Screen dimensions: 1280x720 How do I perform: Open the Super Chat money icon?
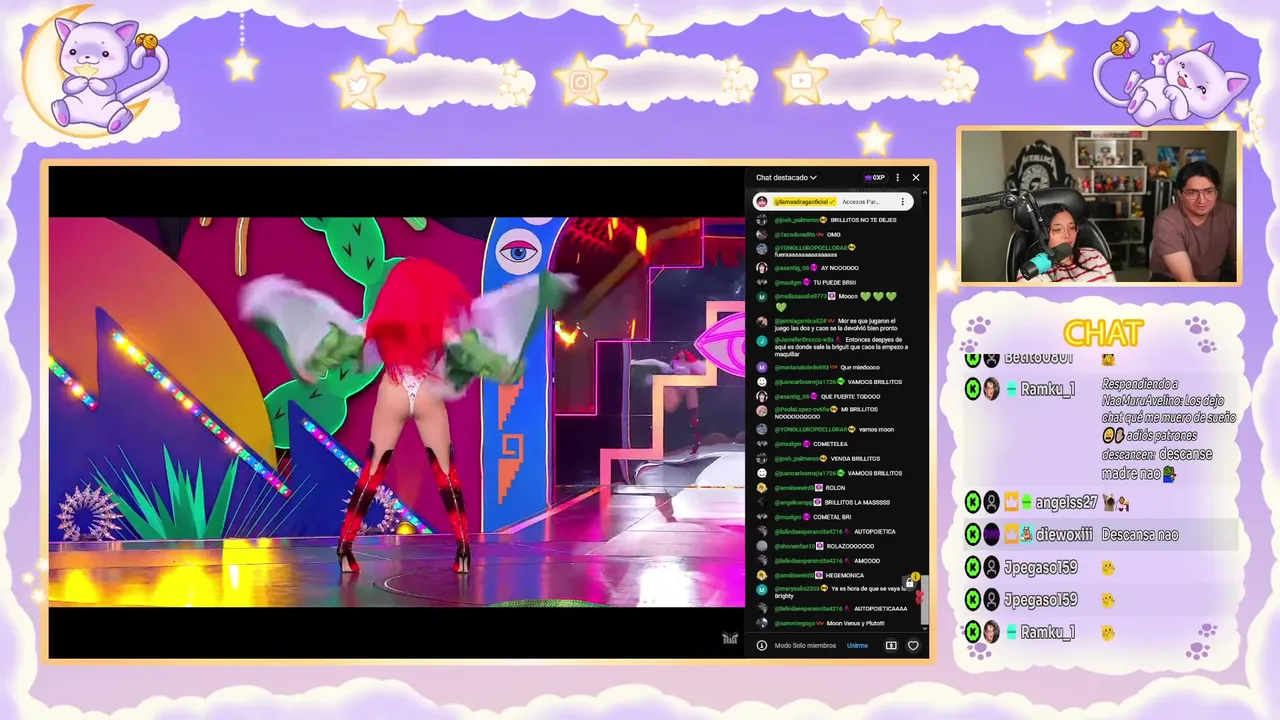point(891,646)
